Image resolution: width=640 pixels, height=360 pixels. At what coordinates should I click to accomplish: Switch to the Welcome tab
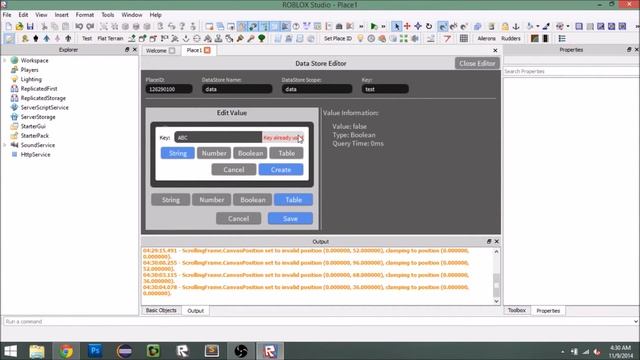pyautogui.click(x=160, y=51)
